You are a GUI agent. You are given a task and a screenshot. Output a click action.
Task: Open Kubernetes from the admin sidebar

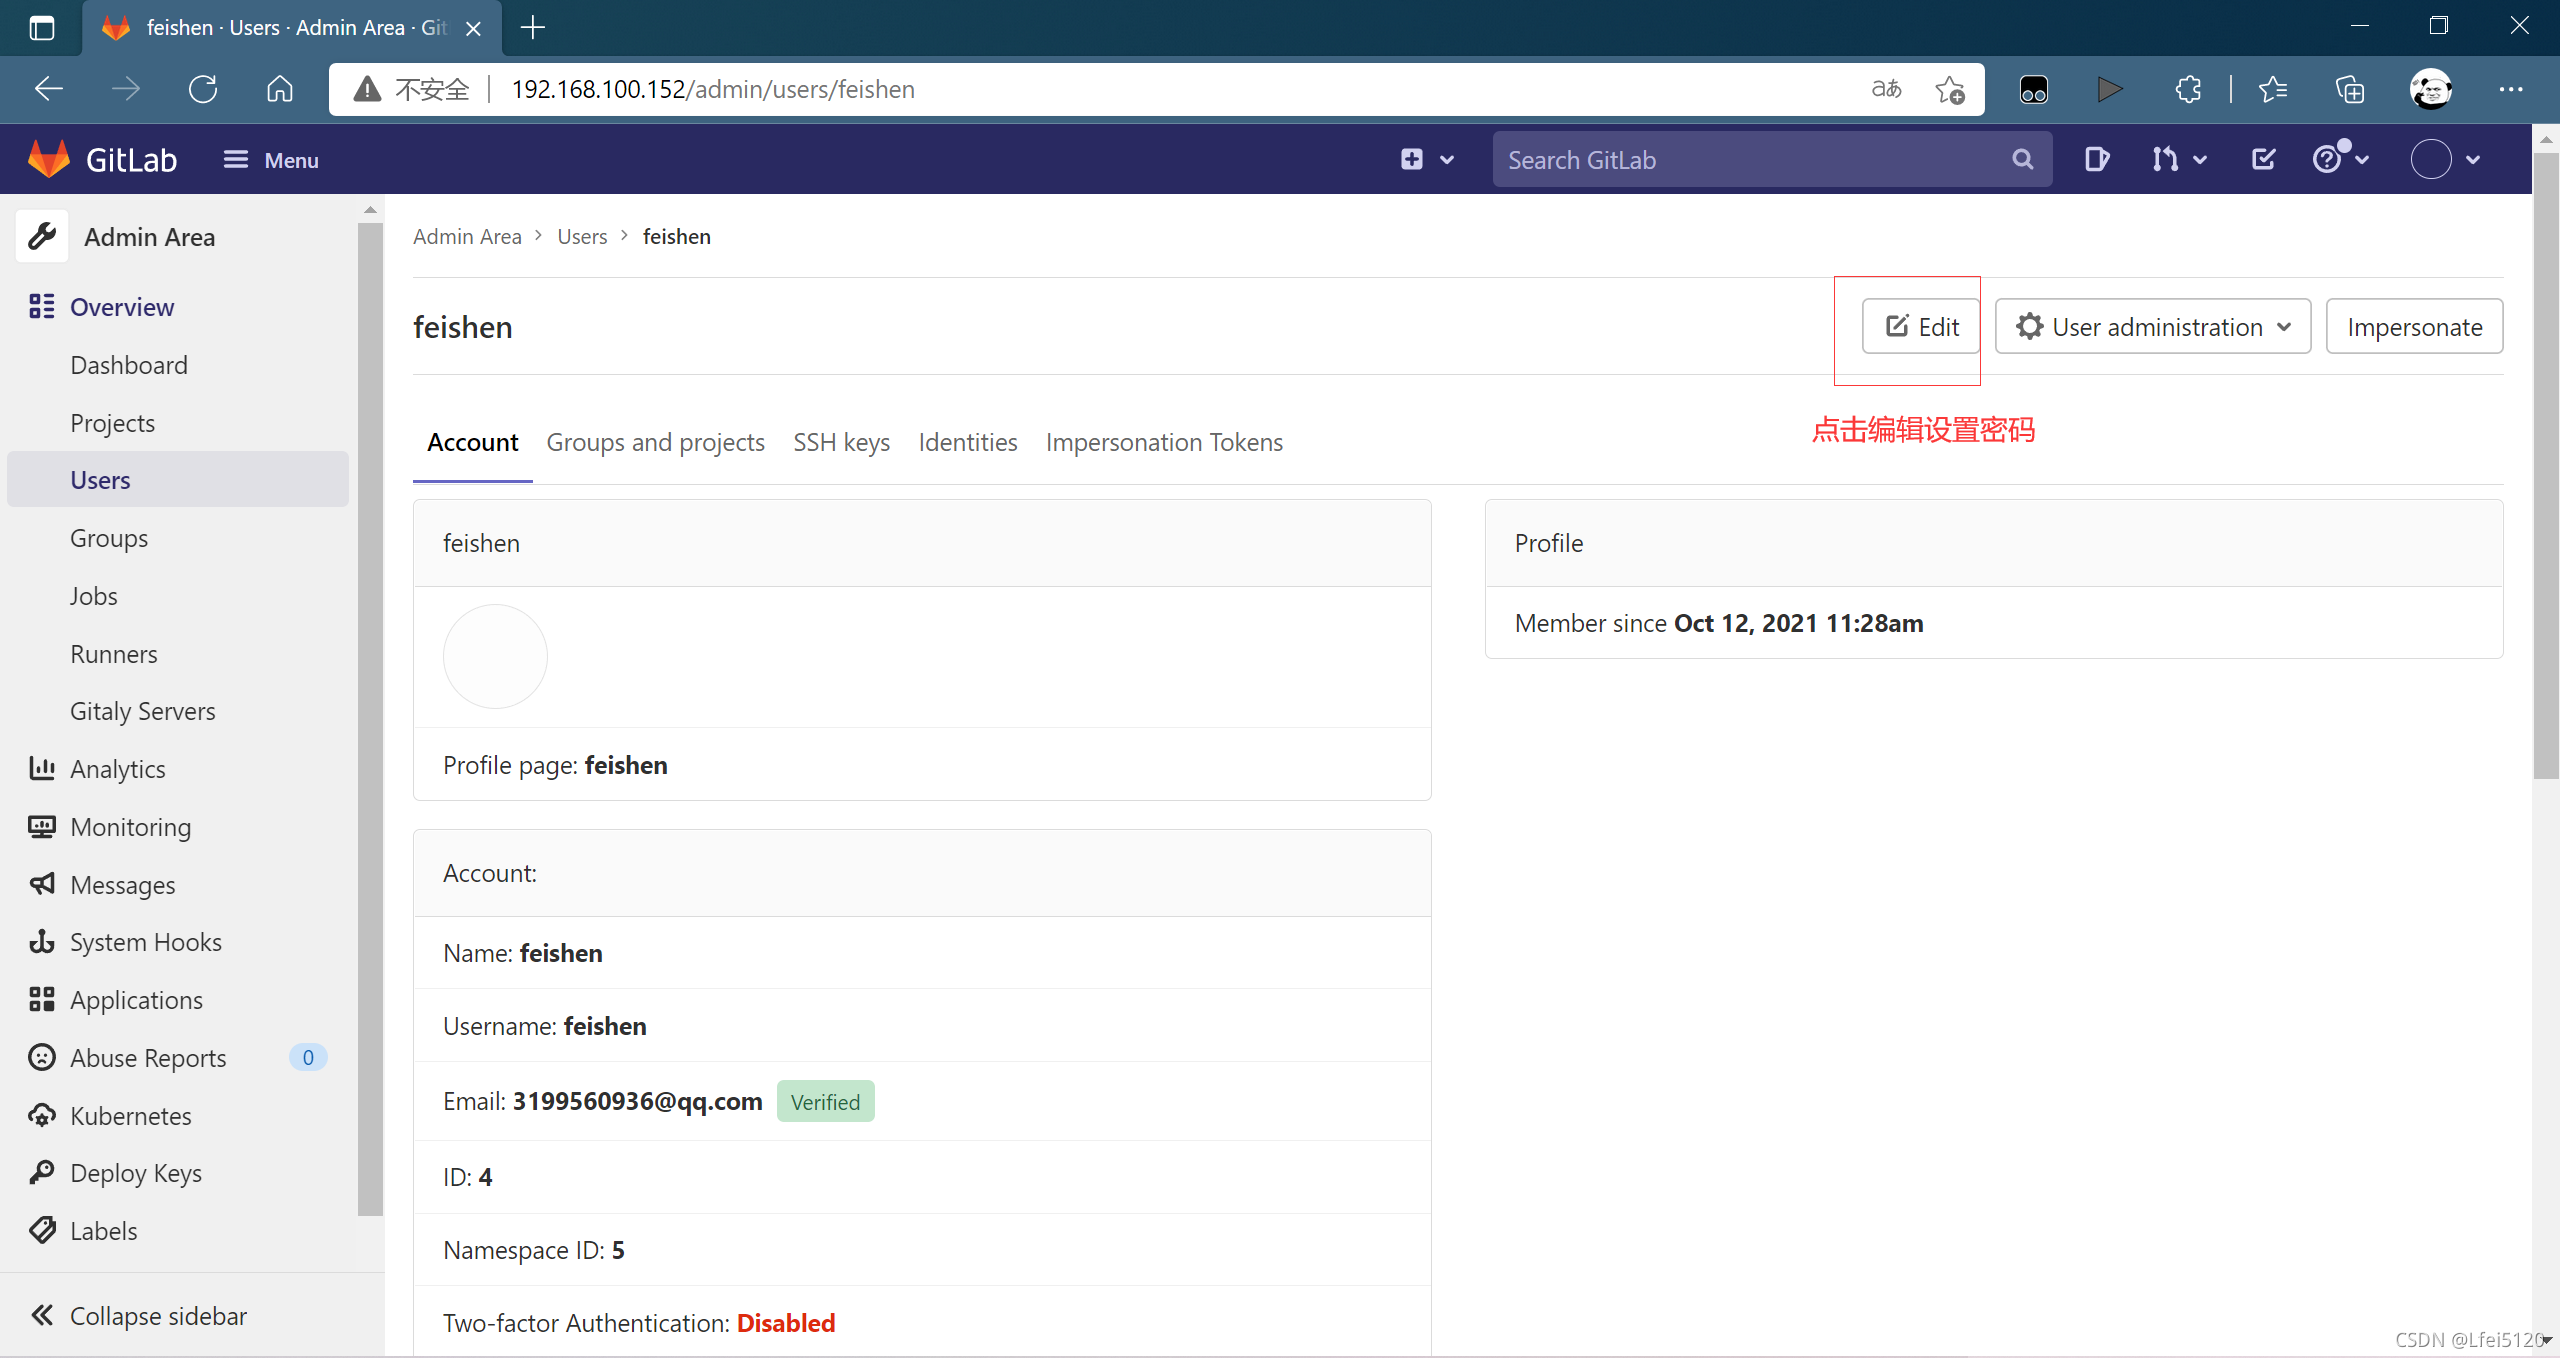tap(130, 1116)
